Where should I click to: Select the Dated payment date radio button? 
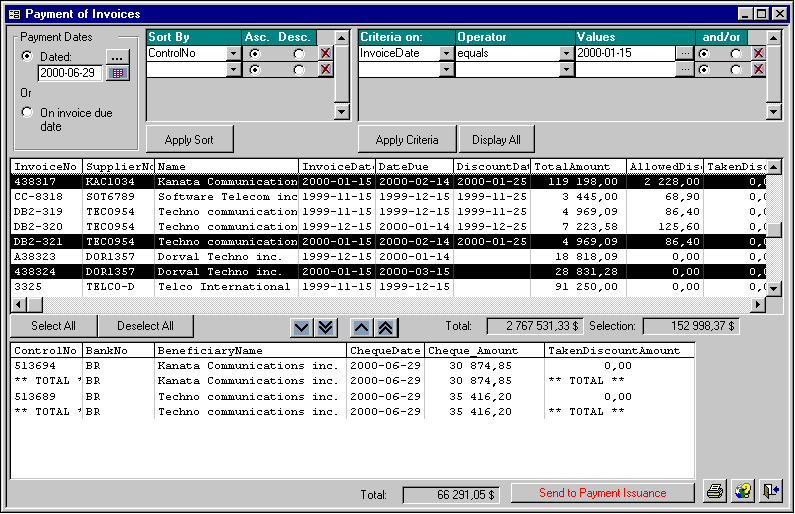pyautogui.click(x=27, y=56)
